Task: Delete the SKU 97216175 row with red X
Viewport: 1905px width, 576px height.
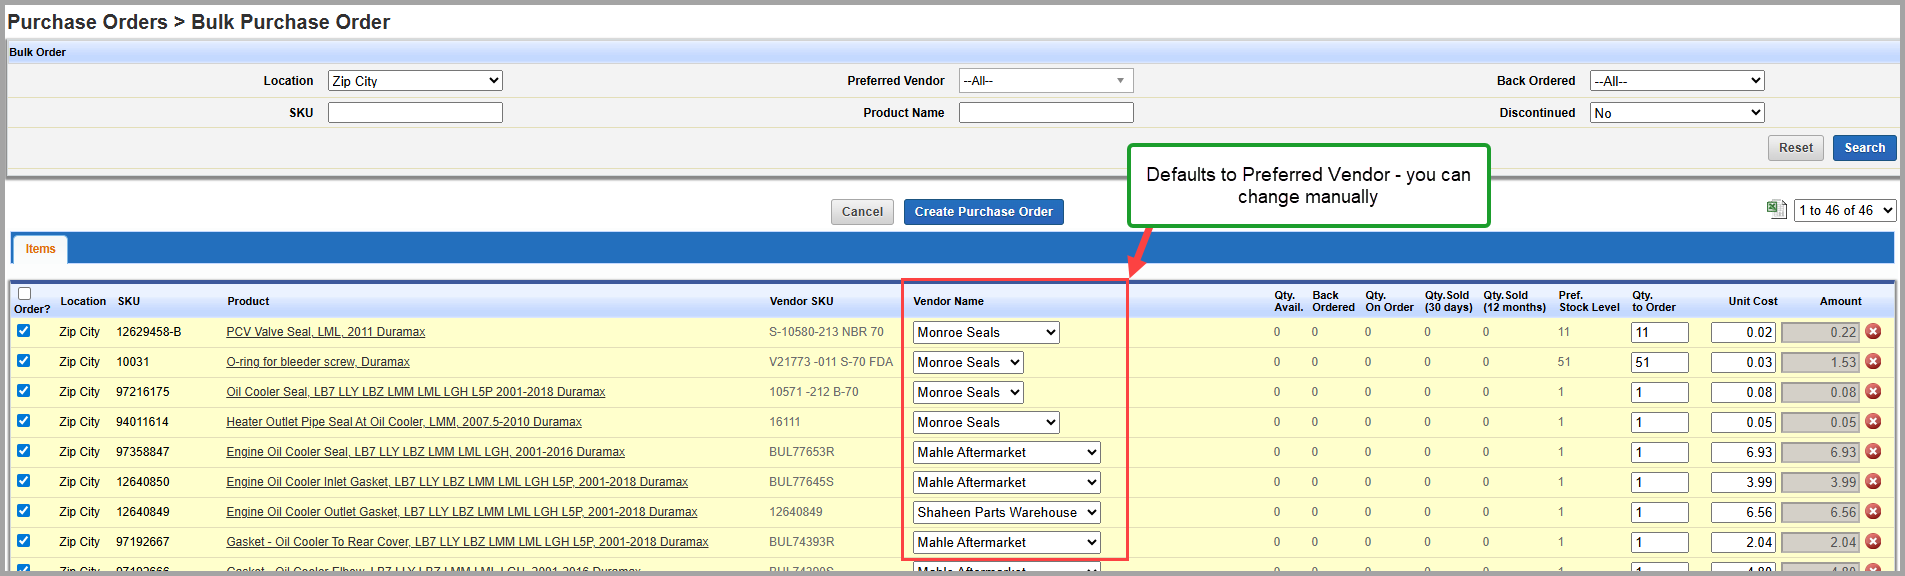Action: pos(1873,392)
